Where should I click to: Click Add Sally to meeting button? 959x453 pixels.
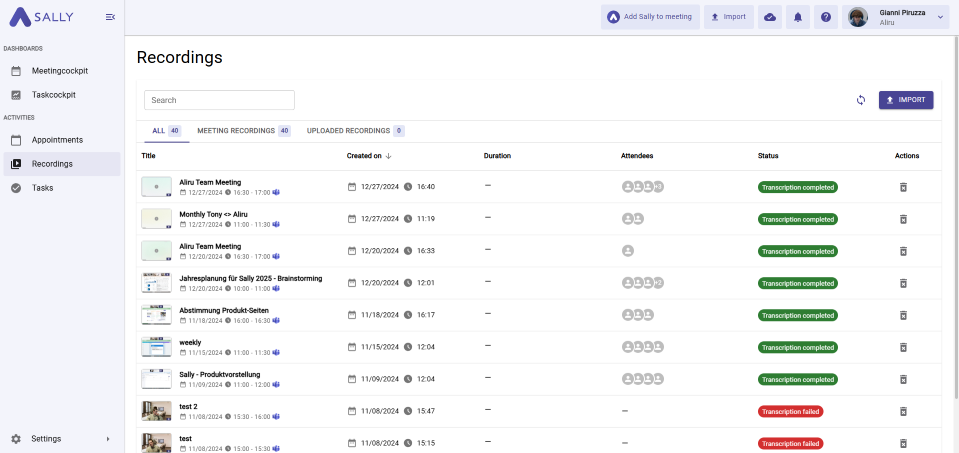[650, 17]
